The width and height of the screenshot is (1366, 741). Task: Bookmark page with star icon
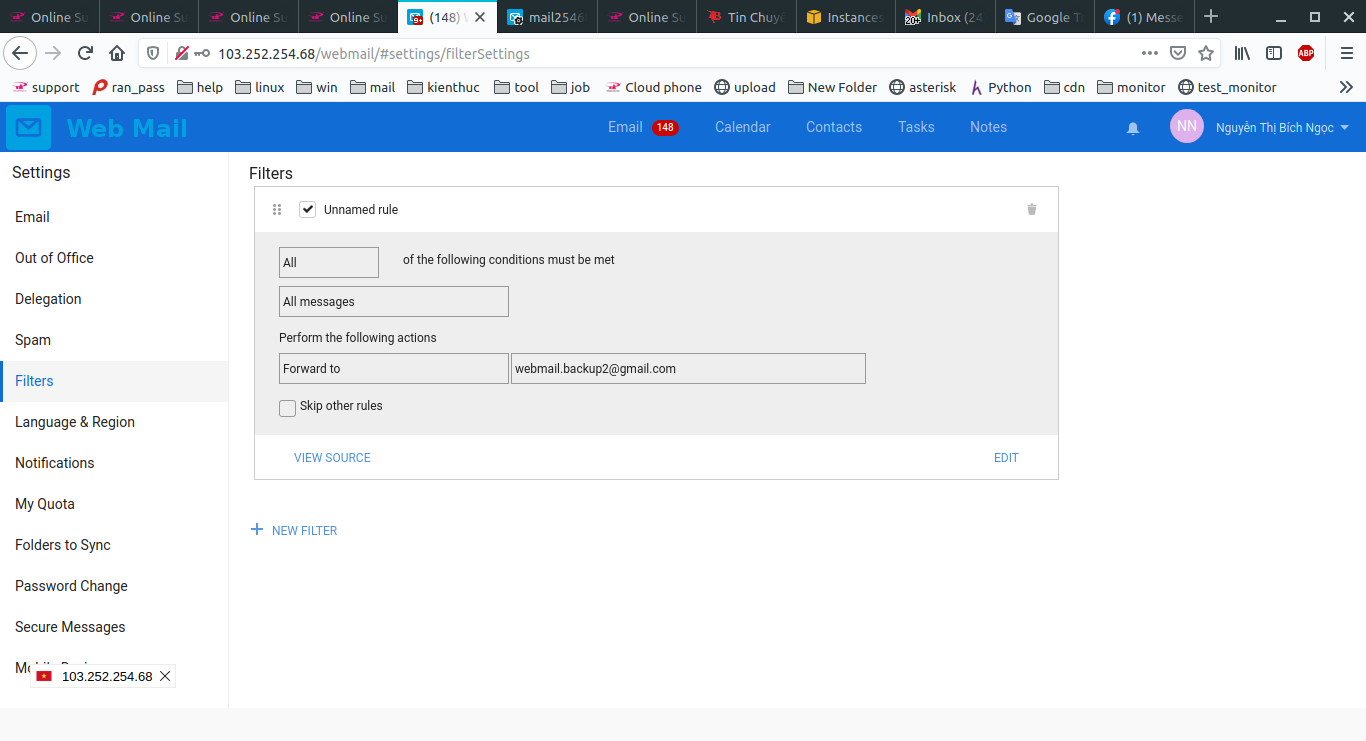[x=1206, y=53]
